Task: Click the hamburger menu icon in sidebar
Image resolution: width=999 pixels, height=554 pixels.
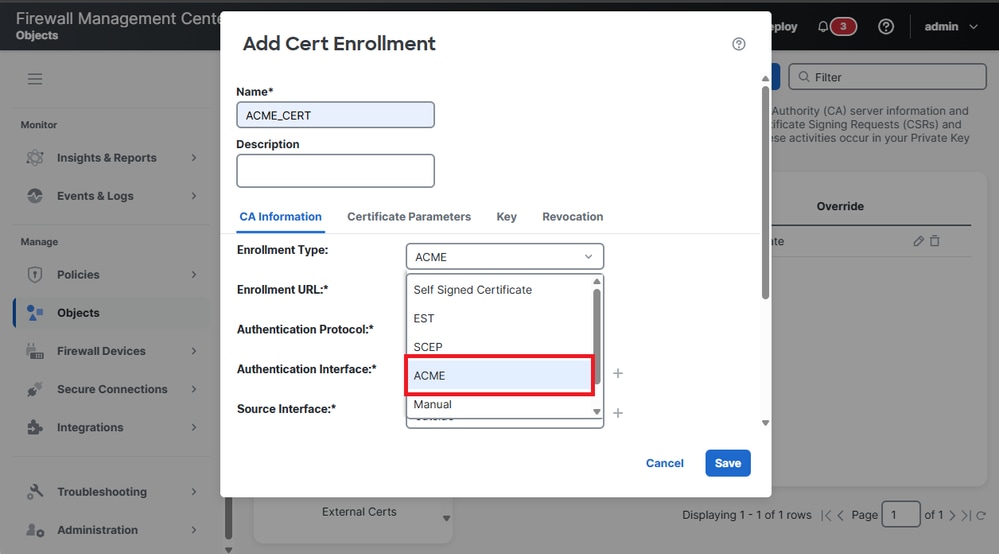Action: (x=35, y=79)
